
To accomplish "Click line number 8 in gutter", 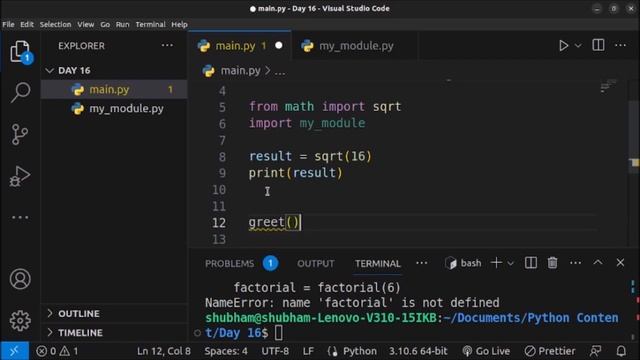I will click(x=222, y=157).
